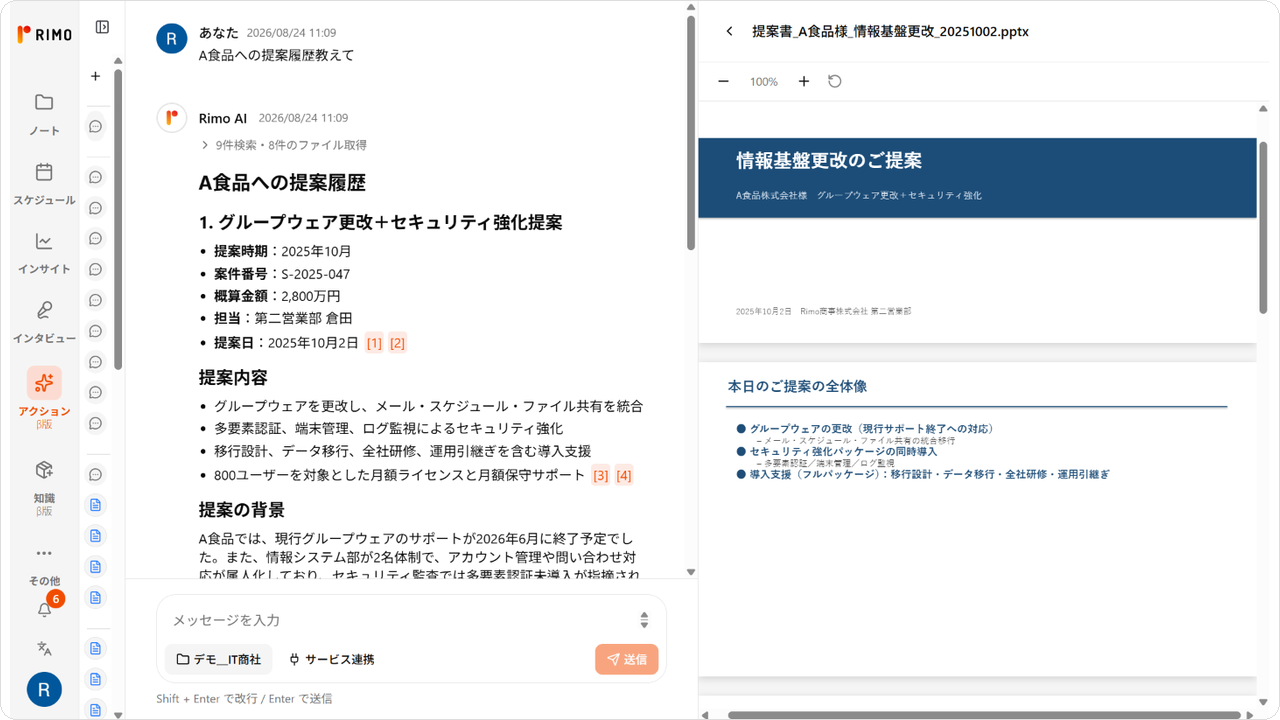The height and width of the screenshot is (720, 1280).
Task: Open citation [2] reference
Action: pyautogui.click(x=397, y=343)
